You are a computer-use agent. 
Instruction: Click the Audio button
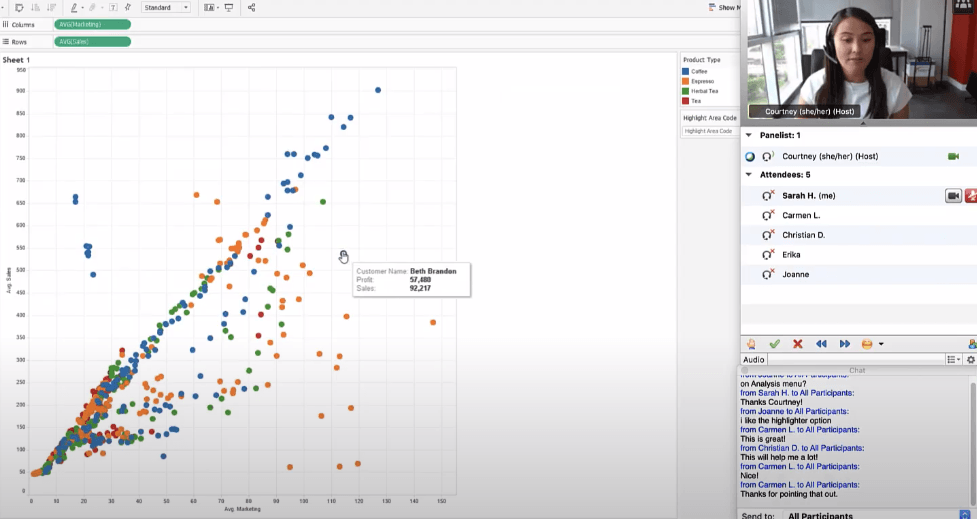pyautogui.click(x=753, y=359)
